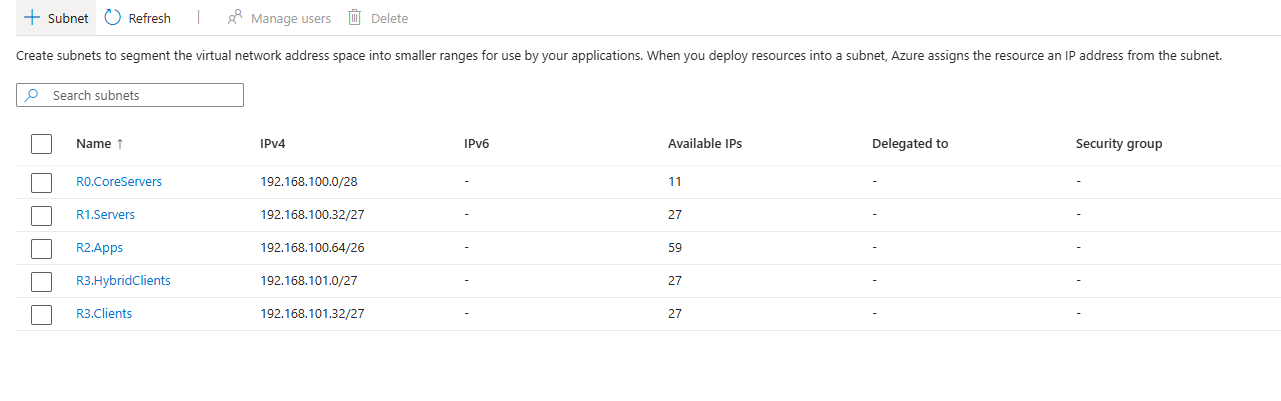Click the Search subnets input field
Screen dimensions: 1281x401
click(x=140, y=95)
